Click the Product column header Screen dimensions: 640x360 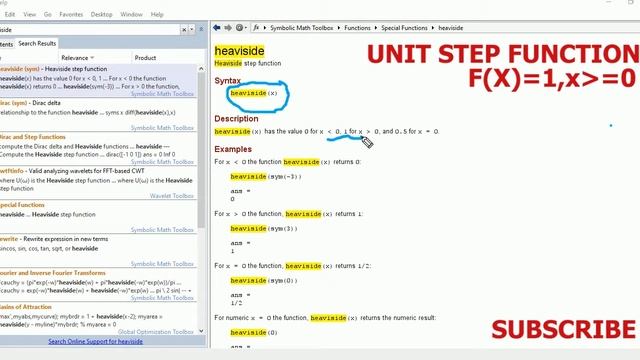[145, 58]
